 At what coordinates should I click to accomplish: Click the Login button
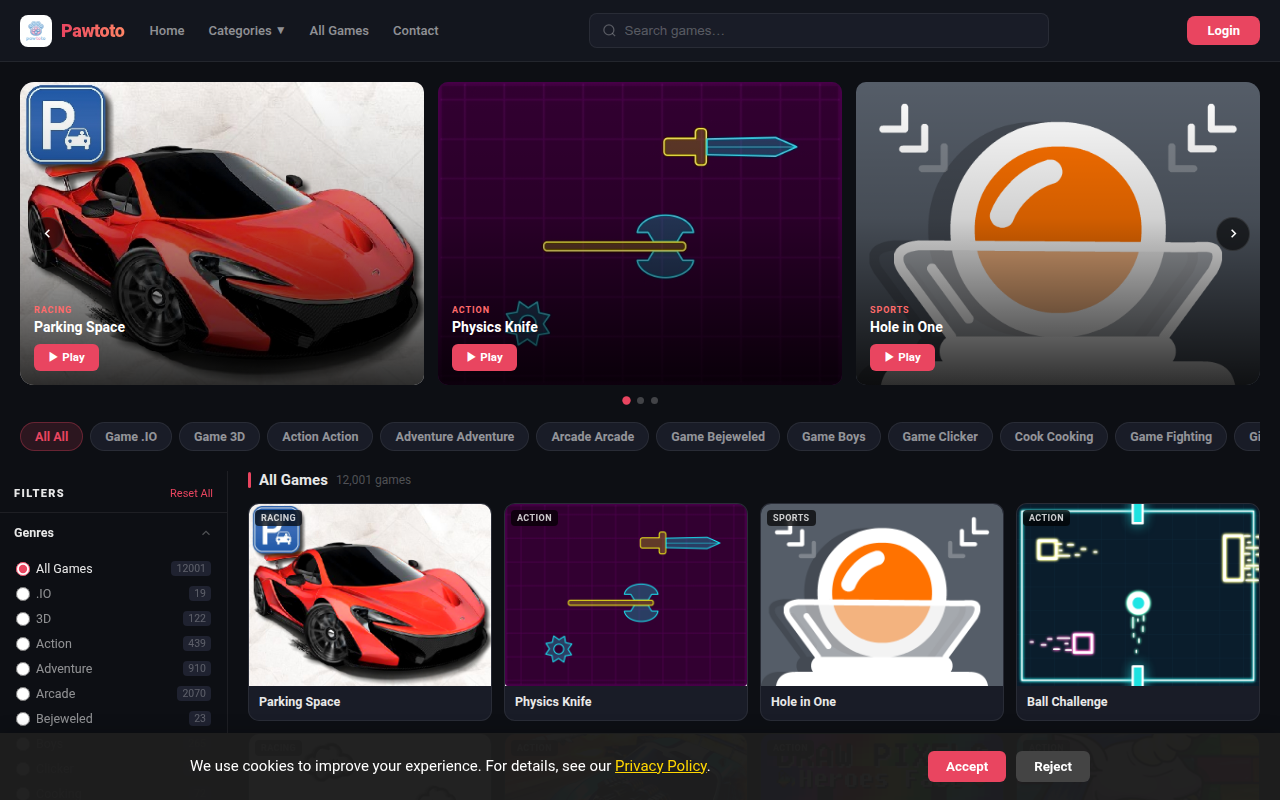[x=1223, y=31]
